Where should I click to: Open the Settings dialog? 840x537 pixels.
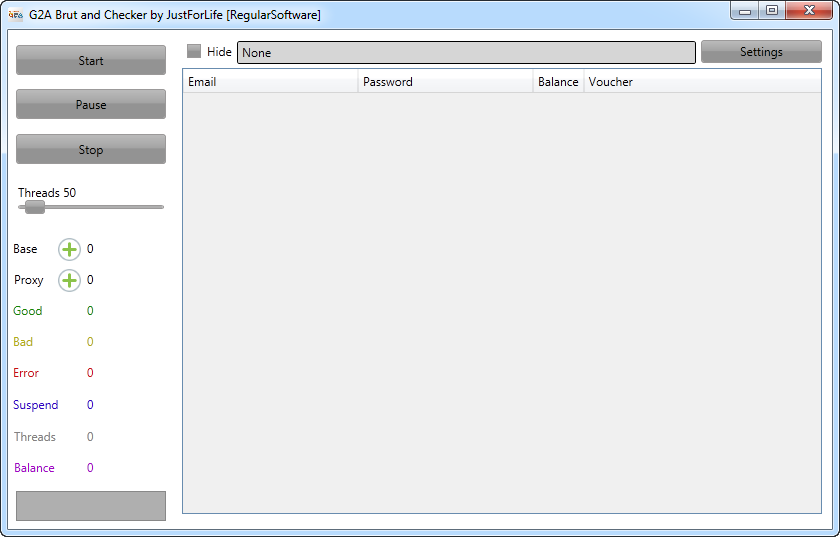click(x=761, y=51)
